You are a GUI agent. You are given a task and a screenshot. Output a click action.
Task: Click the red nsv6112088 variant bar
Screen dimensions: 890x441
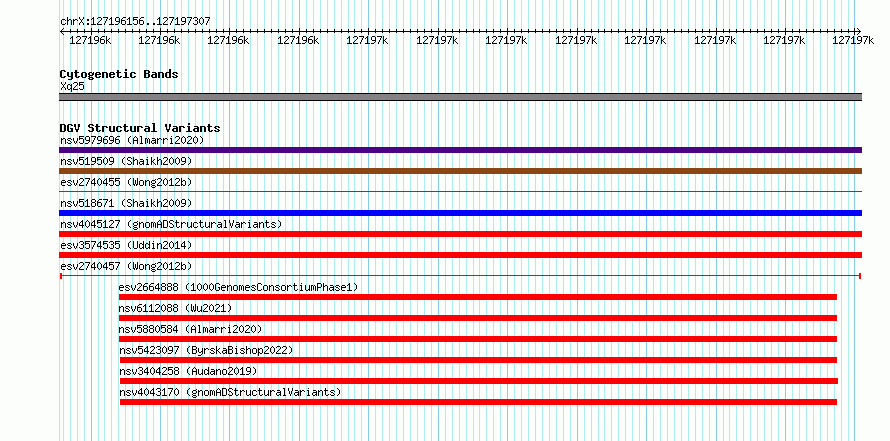[x=478, y=318]
